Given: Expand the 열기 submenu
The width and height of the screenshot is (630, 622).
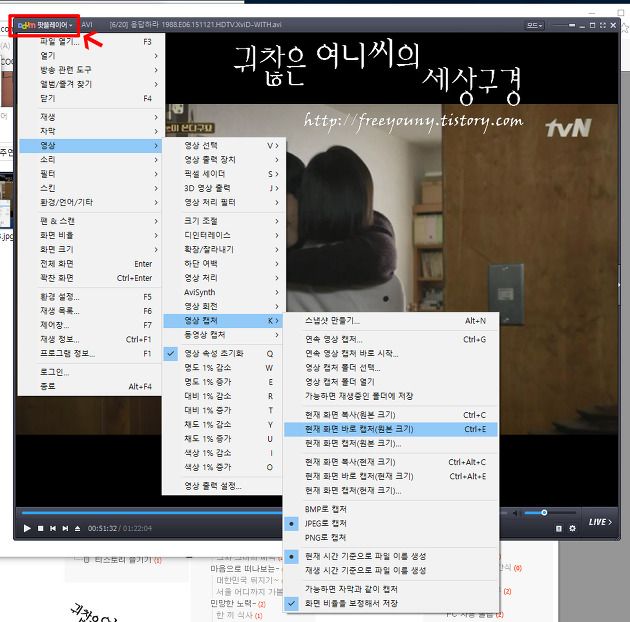Looking at the screenshot, I should pyautogui.click(x=91, y=56).
